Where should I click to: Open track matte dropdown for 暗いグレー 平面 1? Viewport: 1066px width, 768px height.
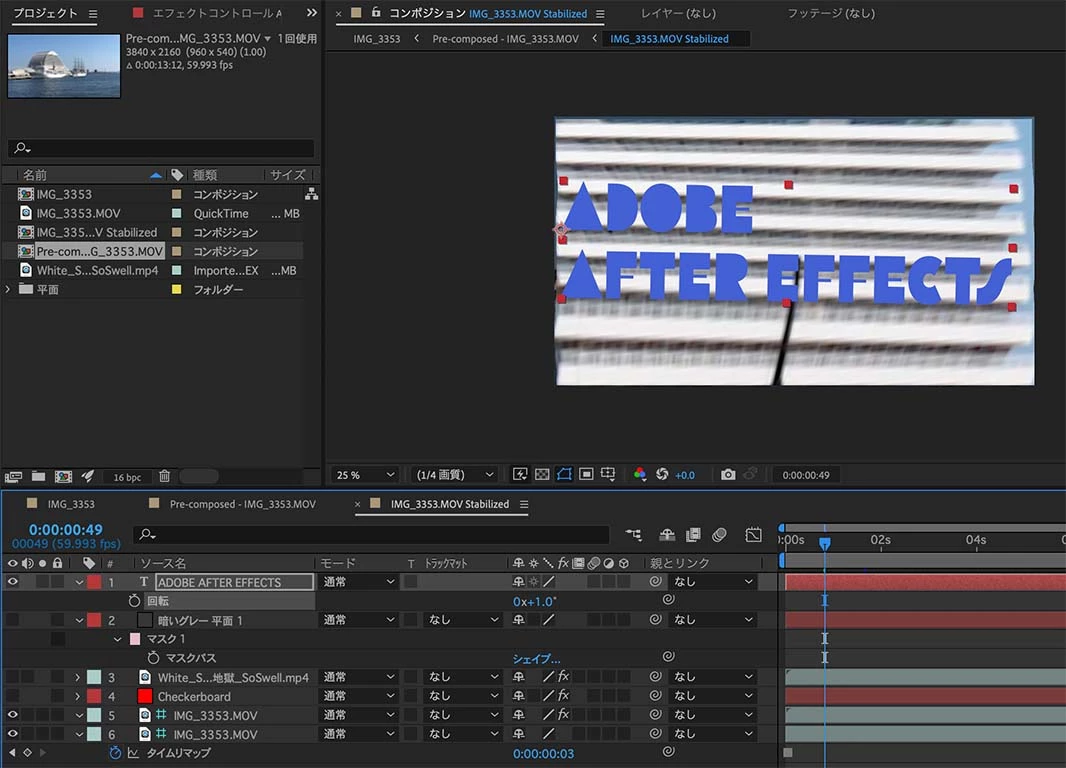tap(462, 620)
